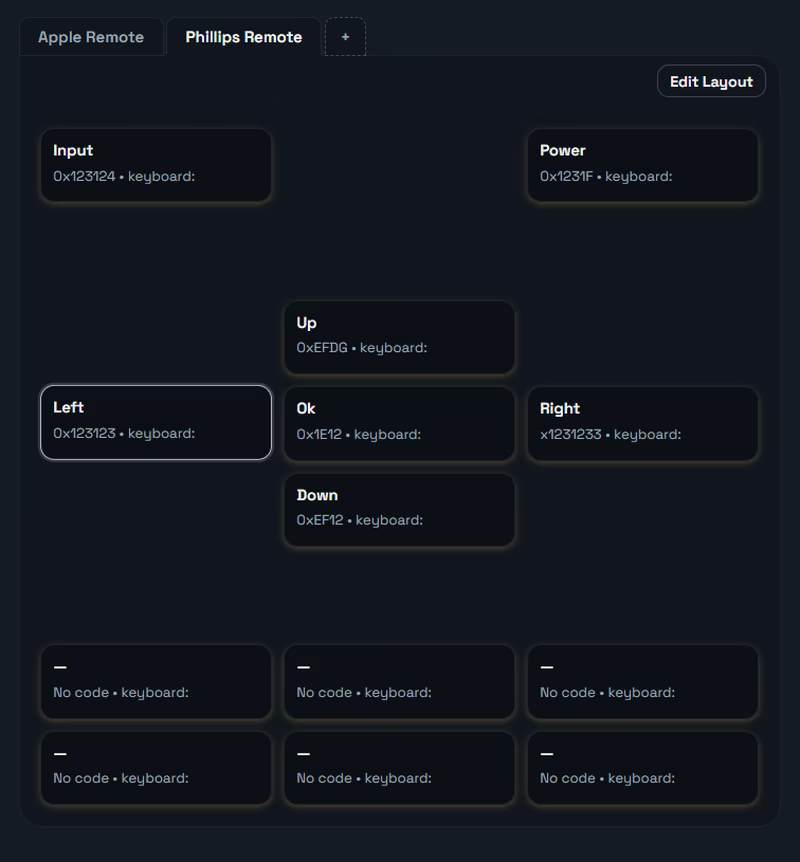
Task: Click the 0x123124 code text under Input
Action: pos(84,176)
